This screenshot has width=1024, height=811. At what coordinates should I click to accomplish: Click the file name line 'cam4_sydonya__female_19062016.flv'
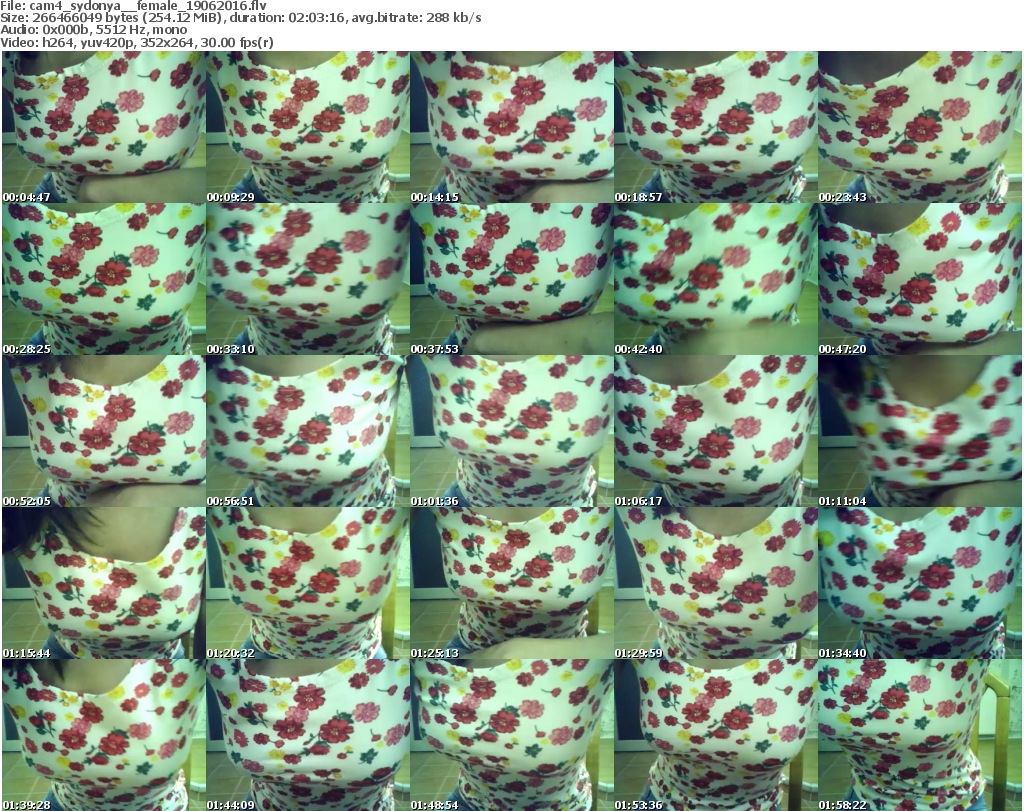(x=133, y=6)
